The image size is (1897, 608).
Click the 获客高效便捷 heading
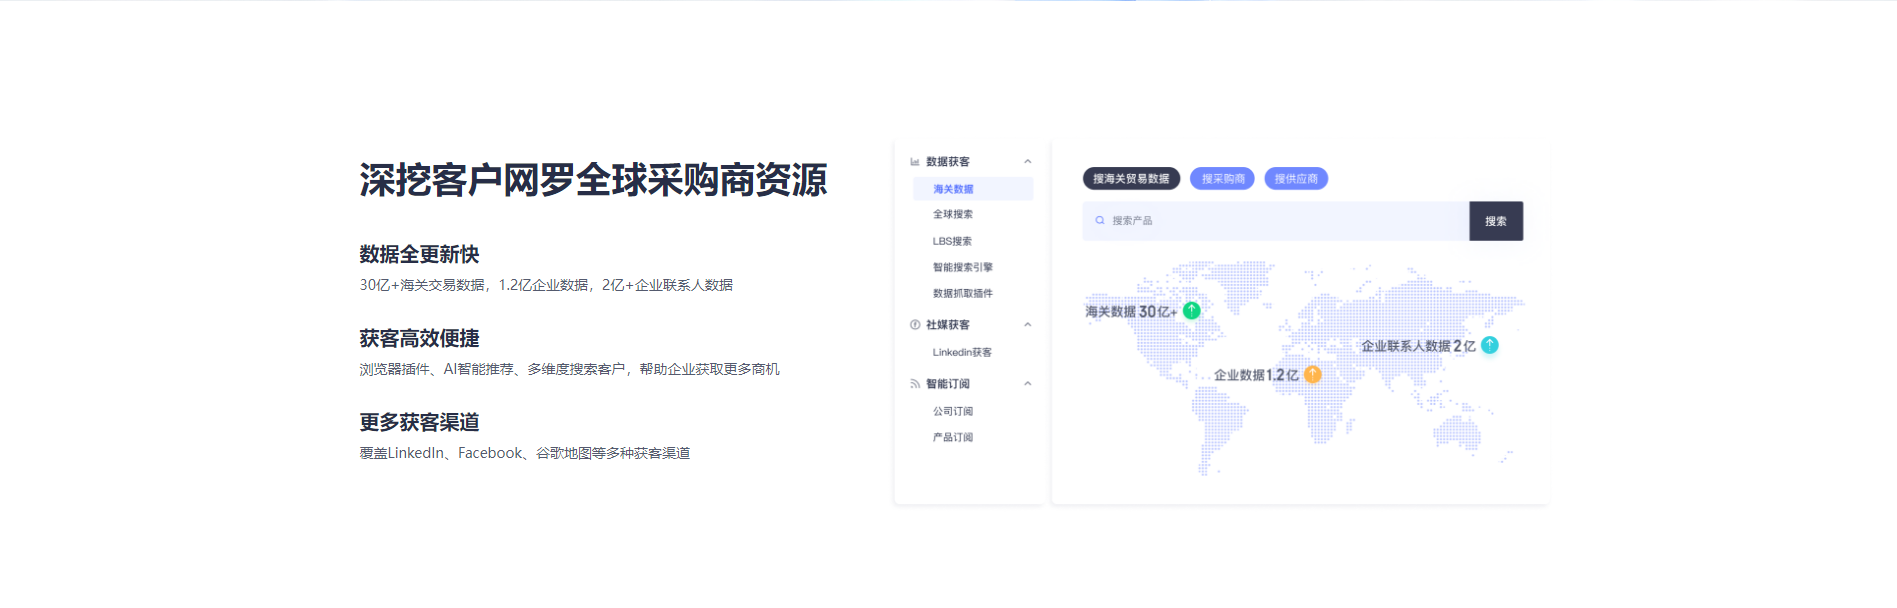pos(420,338)
